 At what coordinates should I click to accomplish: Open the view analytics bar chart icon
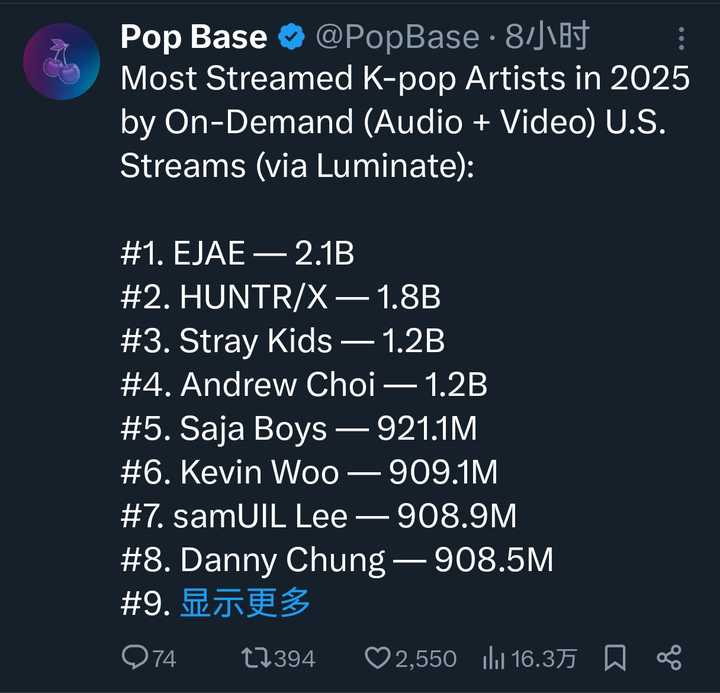[493, 657]
